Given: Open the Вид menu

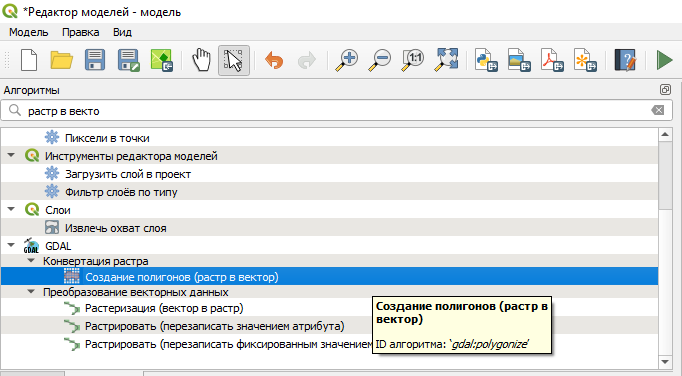Looking at the screenshot, I should [x=122, y=32].
